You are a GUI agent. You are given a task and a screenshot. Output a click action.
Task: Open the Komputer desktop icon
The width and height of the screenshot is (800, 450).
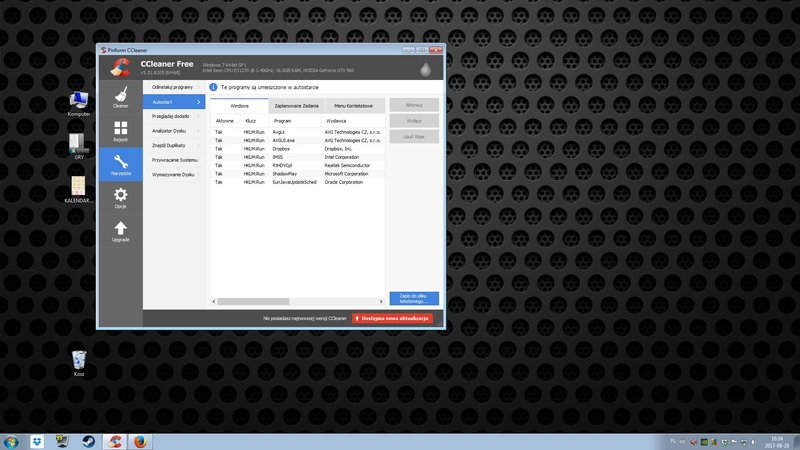79,104
